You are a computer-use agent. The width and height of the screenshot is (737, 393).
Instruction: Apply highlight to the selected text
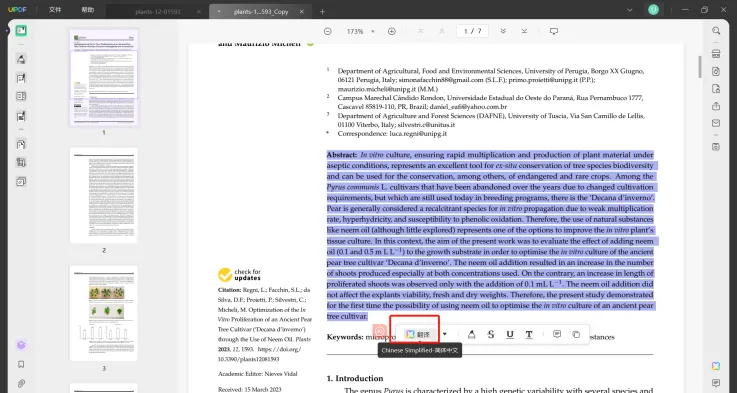(471, 334)
